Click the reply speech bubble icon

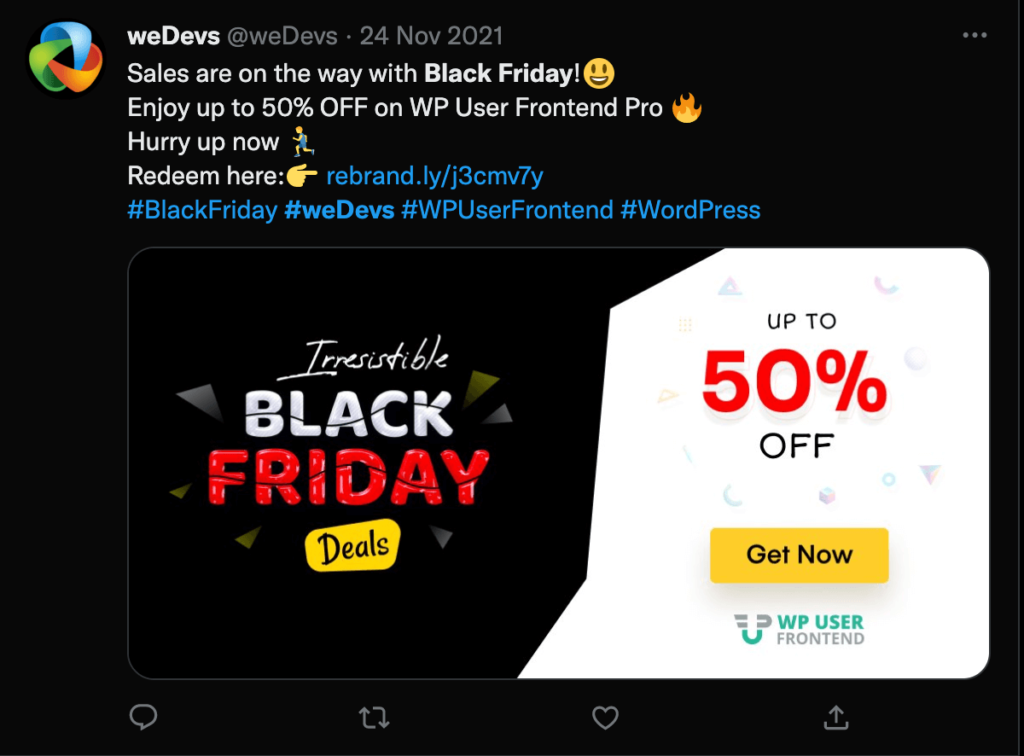(x=144, y=716)
